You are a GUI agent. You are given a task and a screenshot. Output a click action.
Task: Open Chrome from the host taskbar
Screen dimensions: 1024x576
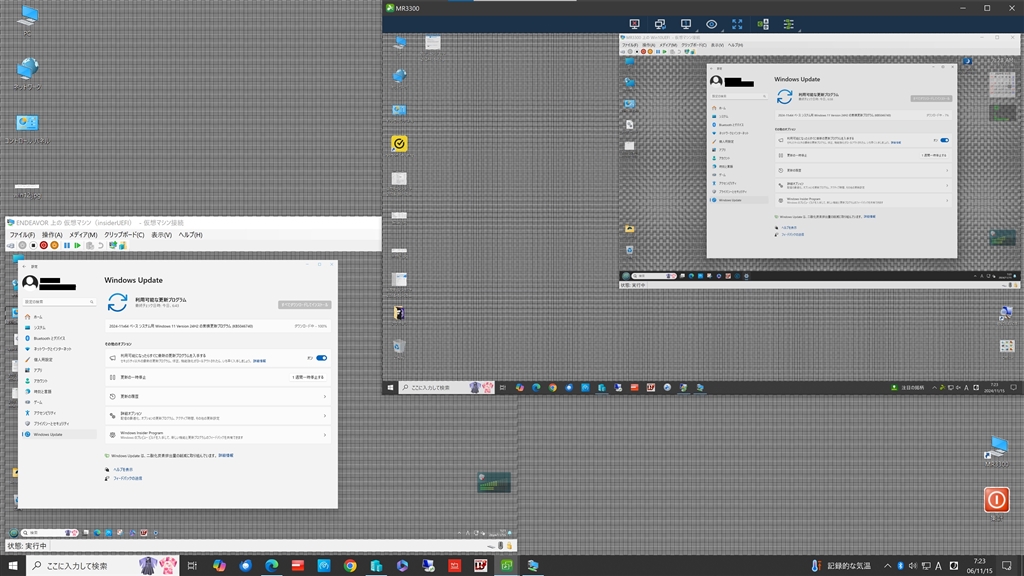pos(350,565)
